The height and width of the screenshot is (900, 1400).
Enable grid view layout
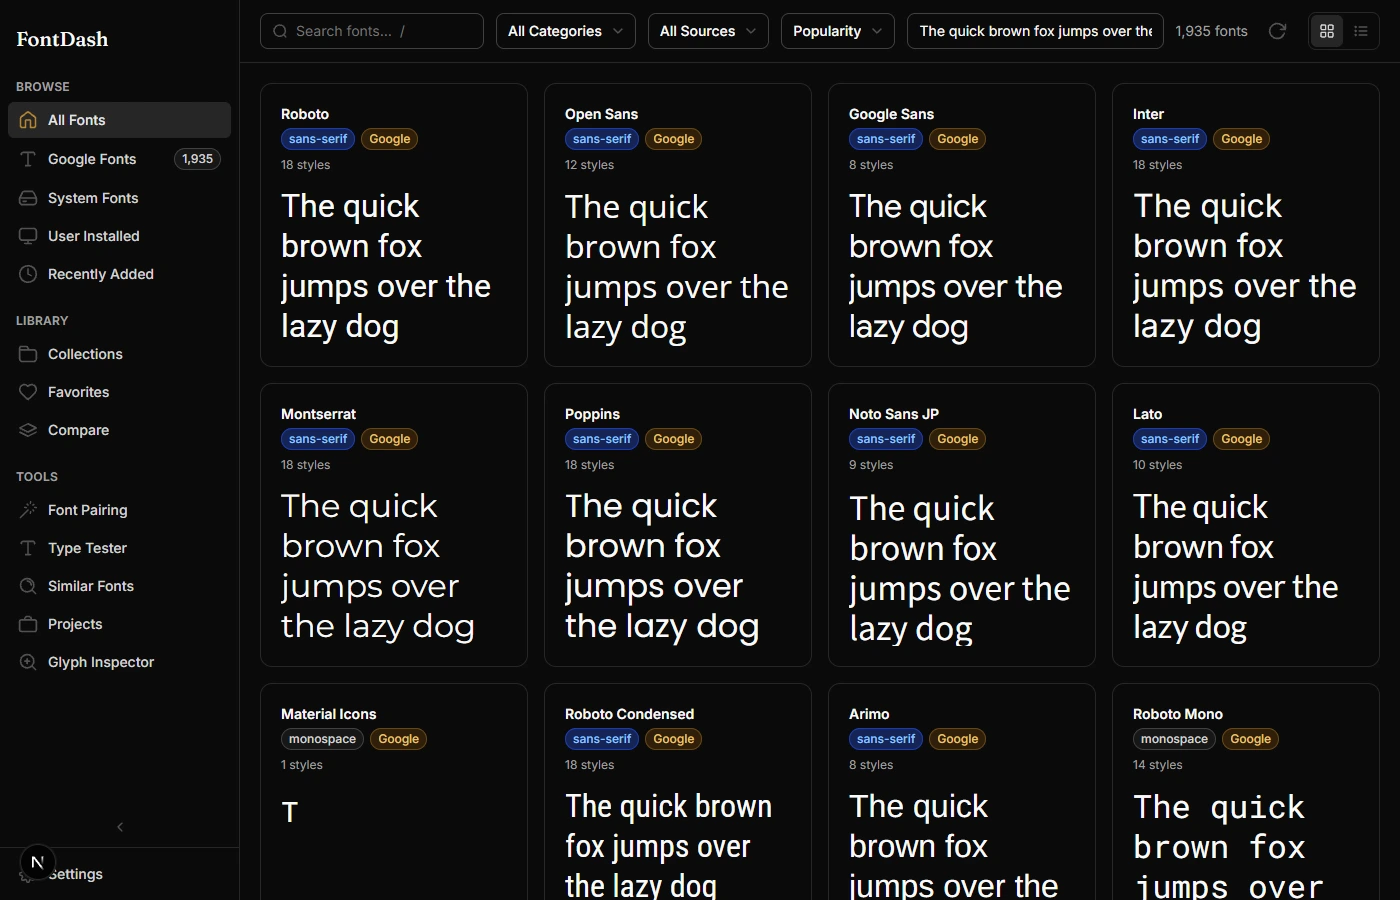[1327, 31]
